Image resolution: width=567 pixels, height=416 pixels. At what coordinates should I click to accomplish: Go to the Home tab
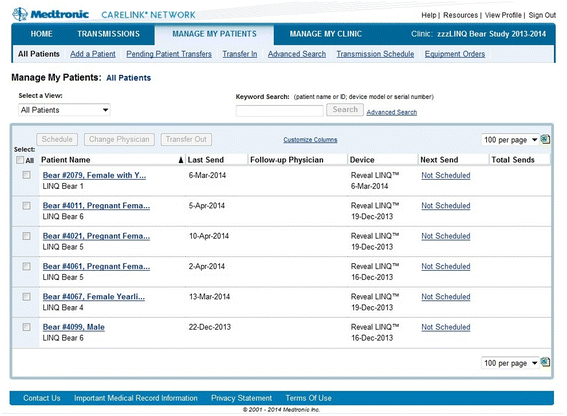41,34
